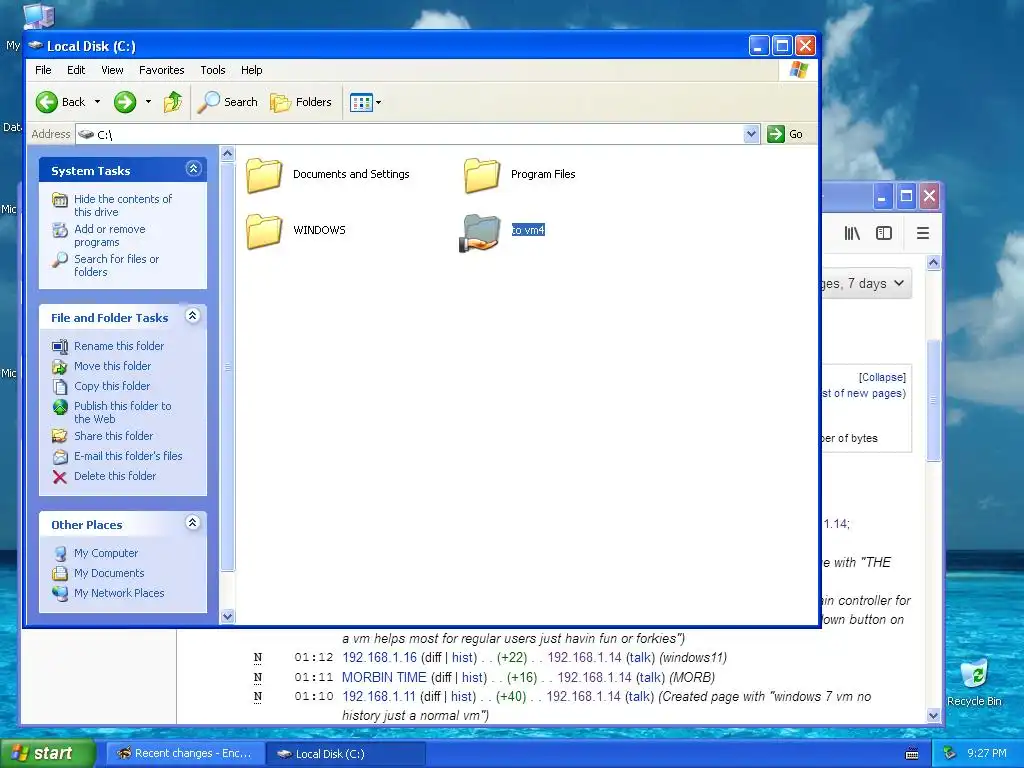Open the Back button history dropdown

point(97,102)
